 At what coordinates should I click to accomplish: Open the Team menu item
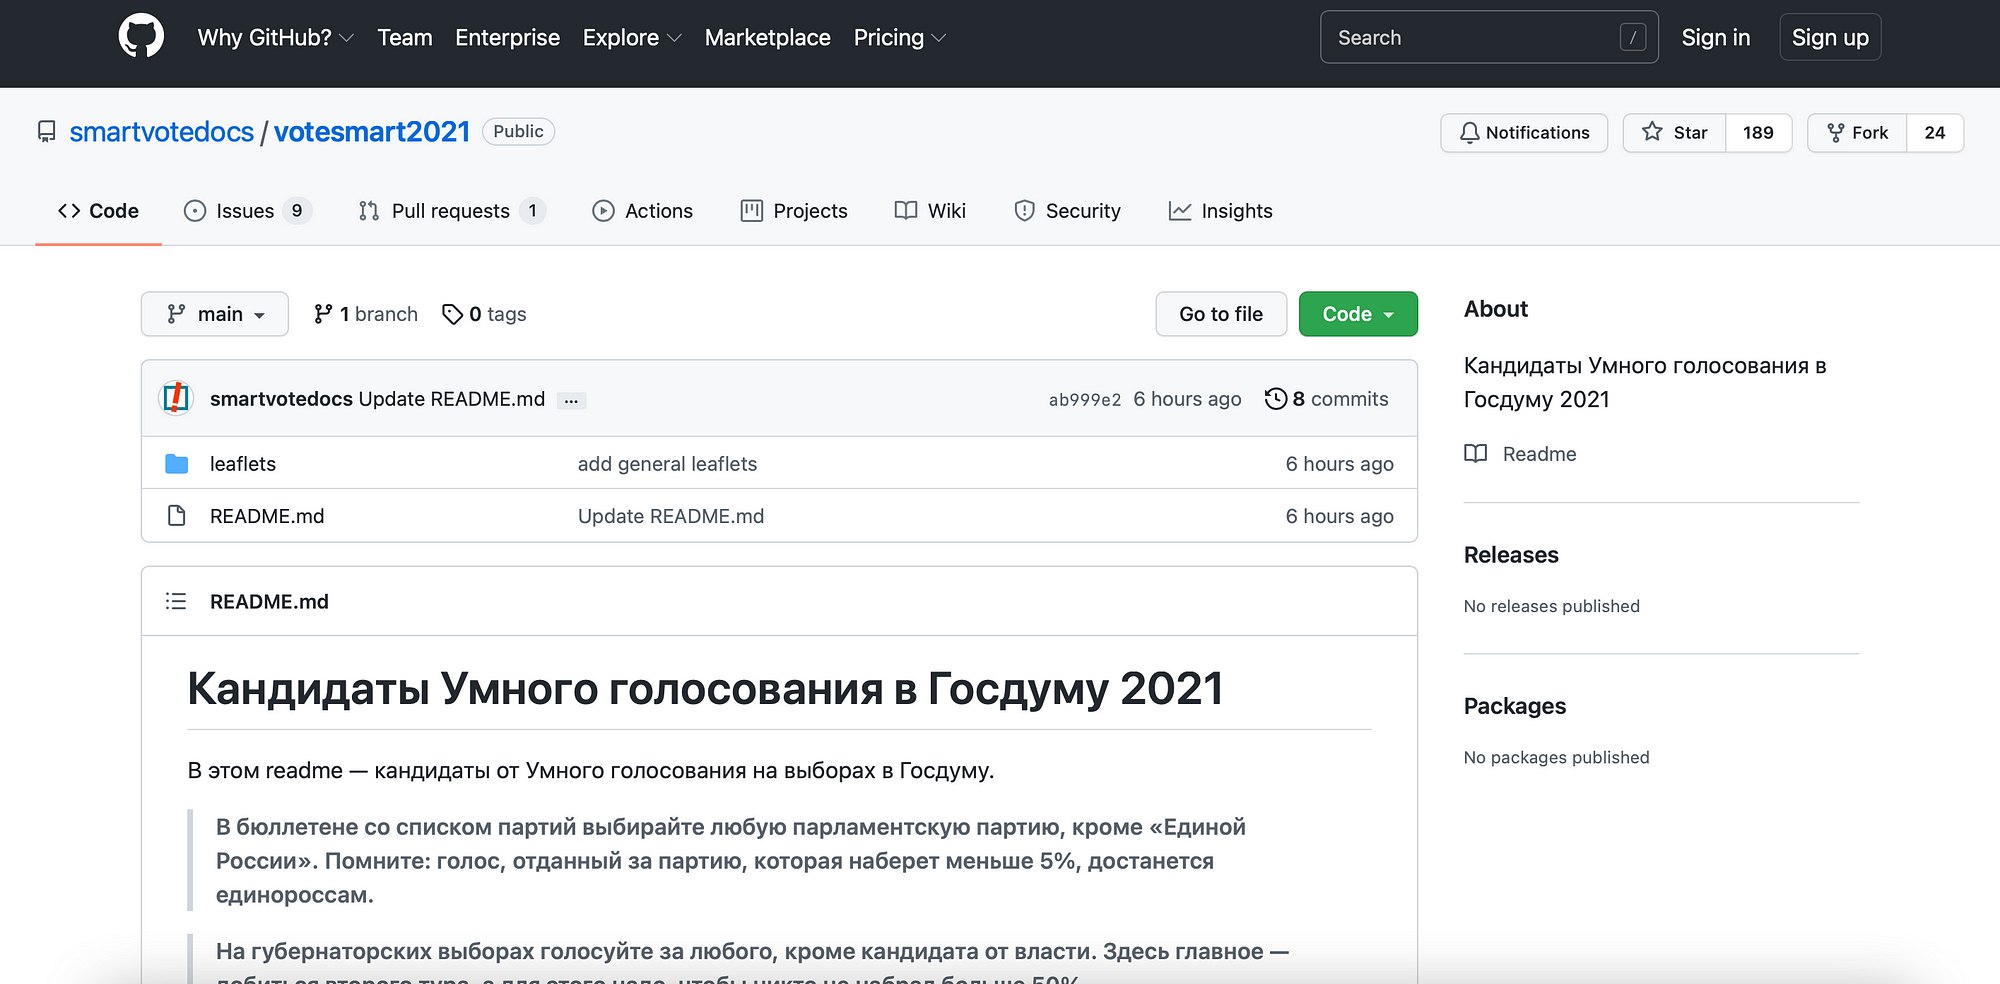click(405, 38)
